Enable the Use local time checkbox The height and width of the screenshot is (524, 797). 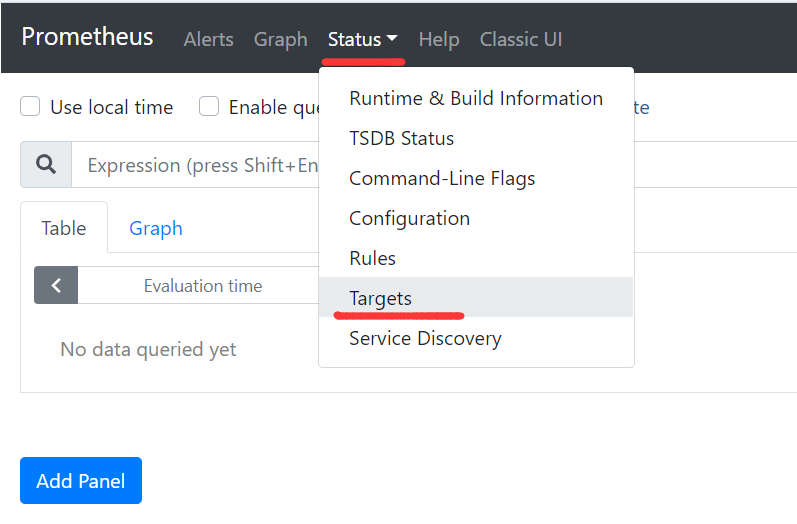tap(30, 107)
